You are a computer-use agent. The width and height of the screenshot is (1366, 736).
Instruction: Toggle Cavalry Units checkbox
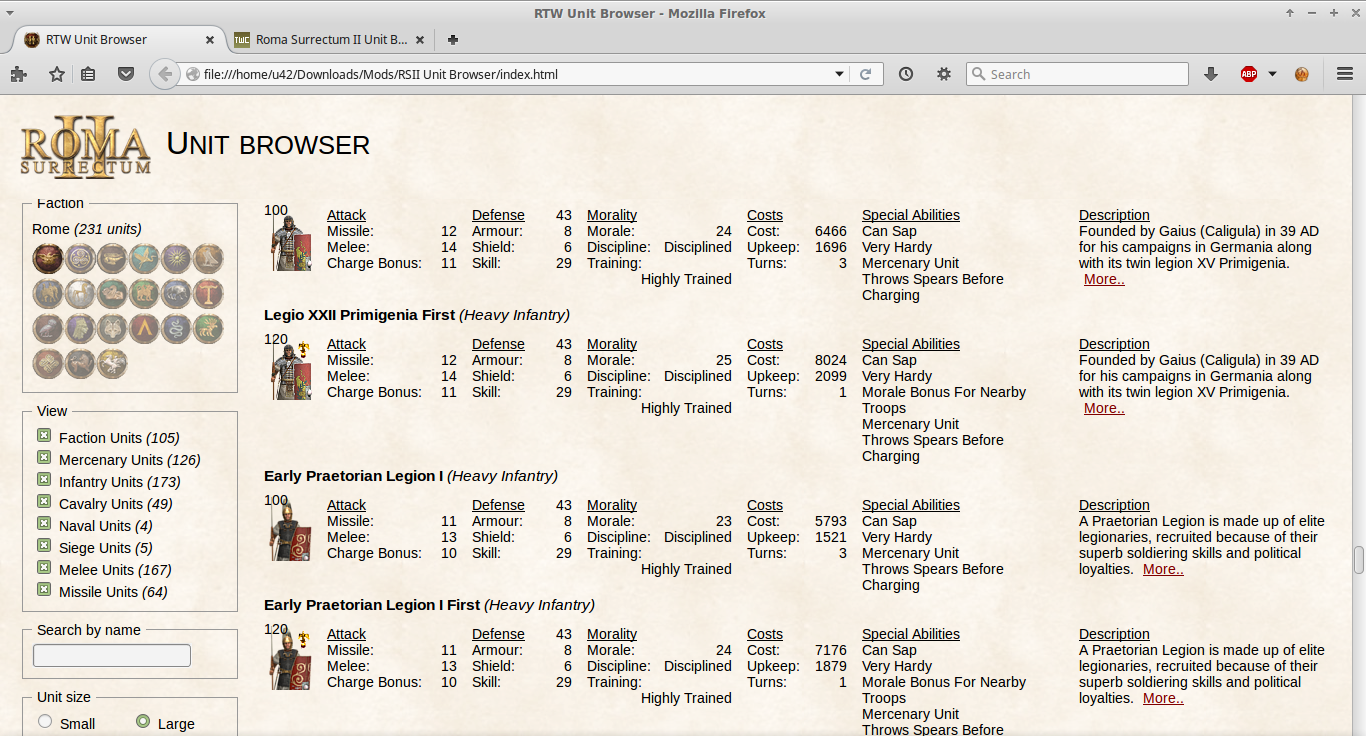point(44,501)
